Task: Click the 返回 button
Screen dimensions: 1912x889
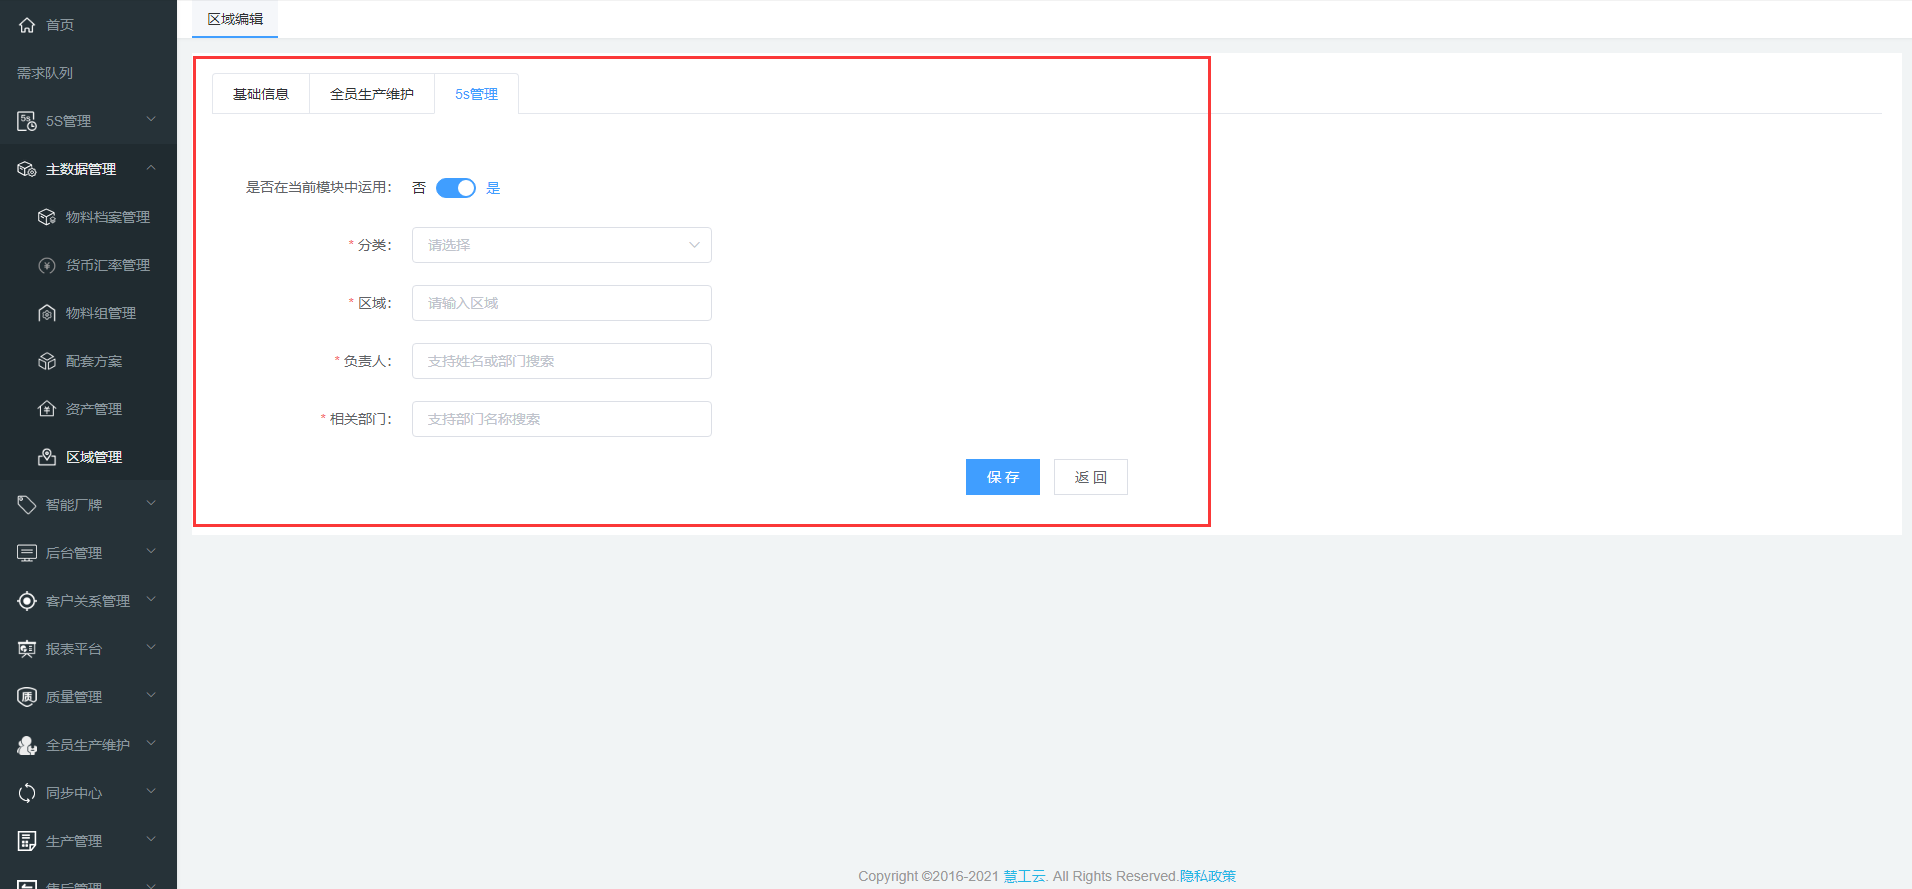Action: click(1090, 477)
